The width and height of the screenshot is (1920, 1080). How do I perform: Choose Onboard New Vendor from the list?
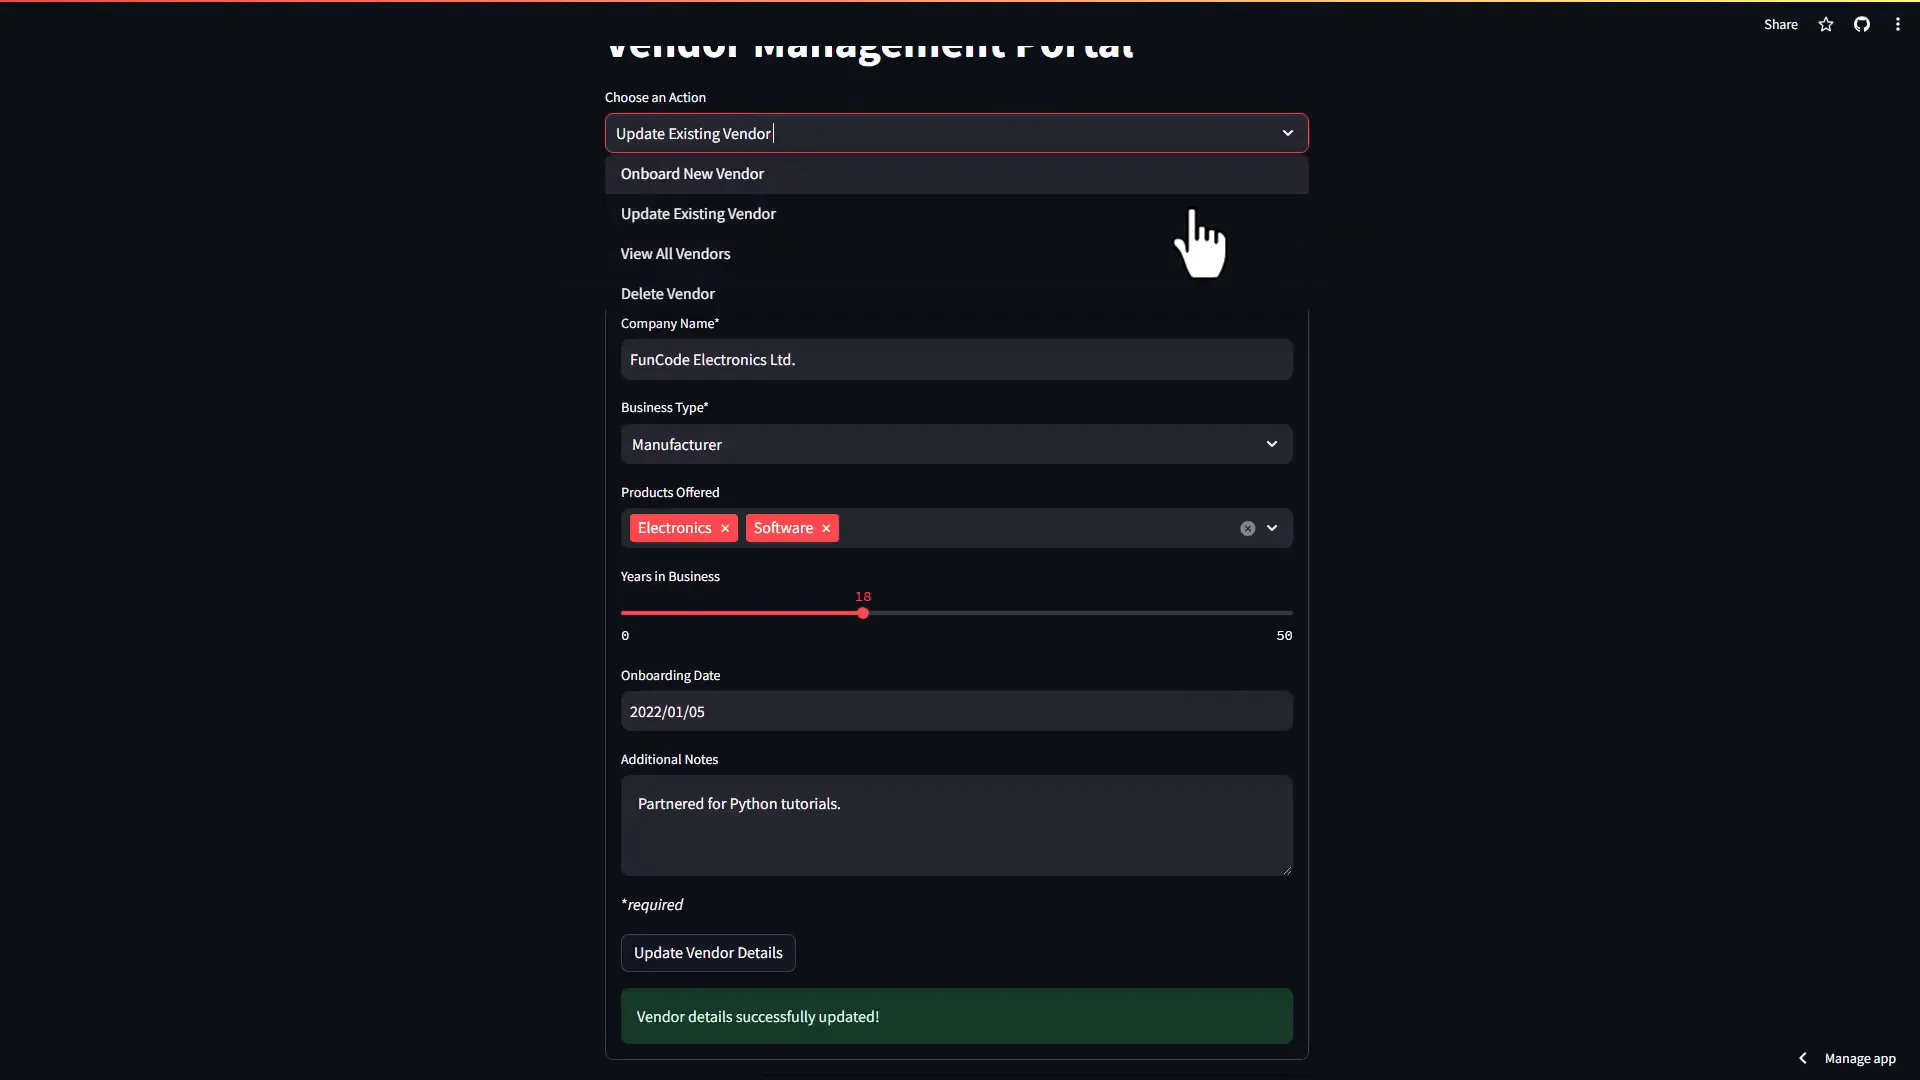click(x=691, y=173)
